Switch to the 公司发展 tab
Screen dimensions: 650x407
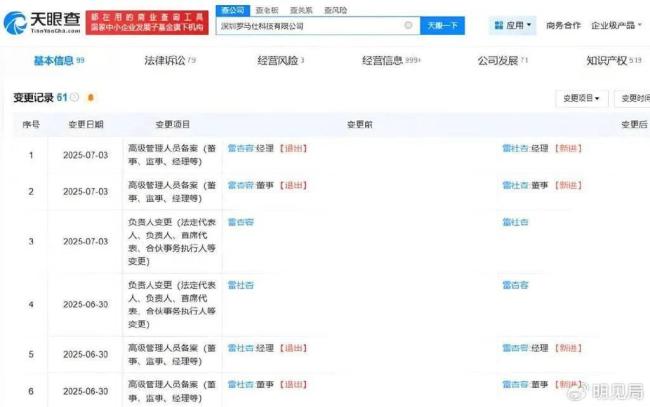click(x=502, y=61)
